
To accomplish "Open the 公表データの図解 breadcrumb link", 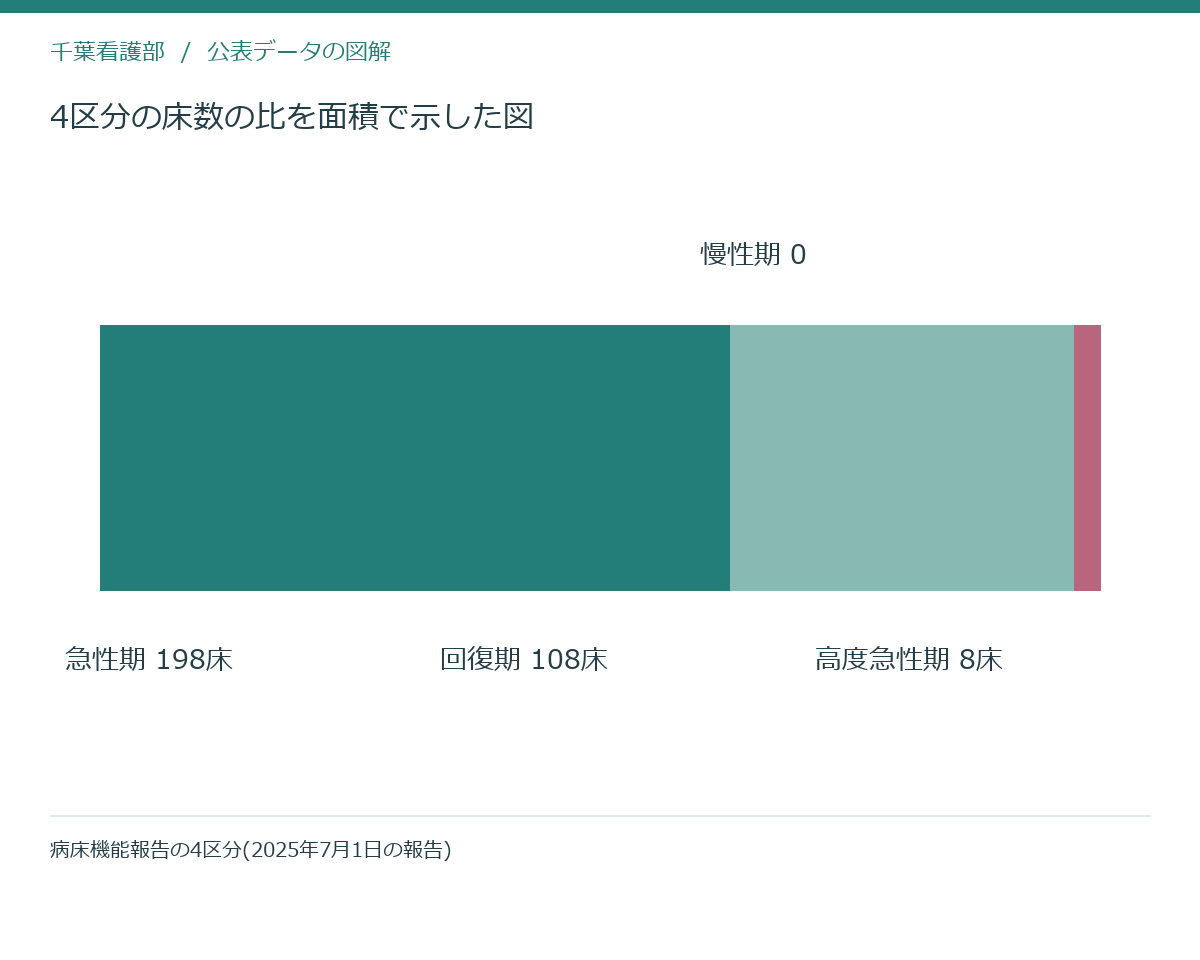I will tap(299, 52).
